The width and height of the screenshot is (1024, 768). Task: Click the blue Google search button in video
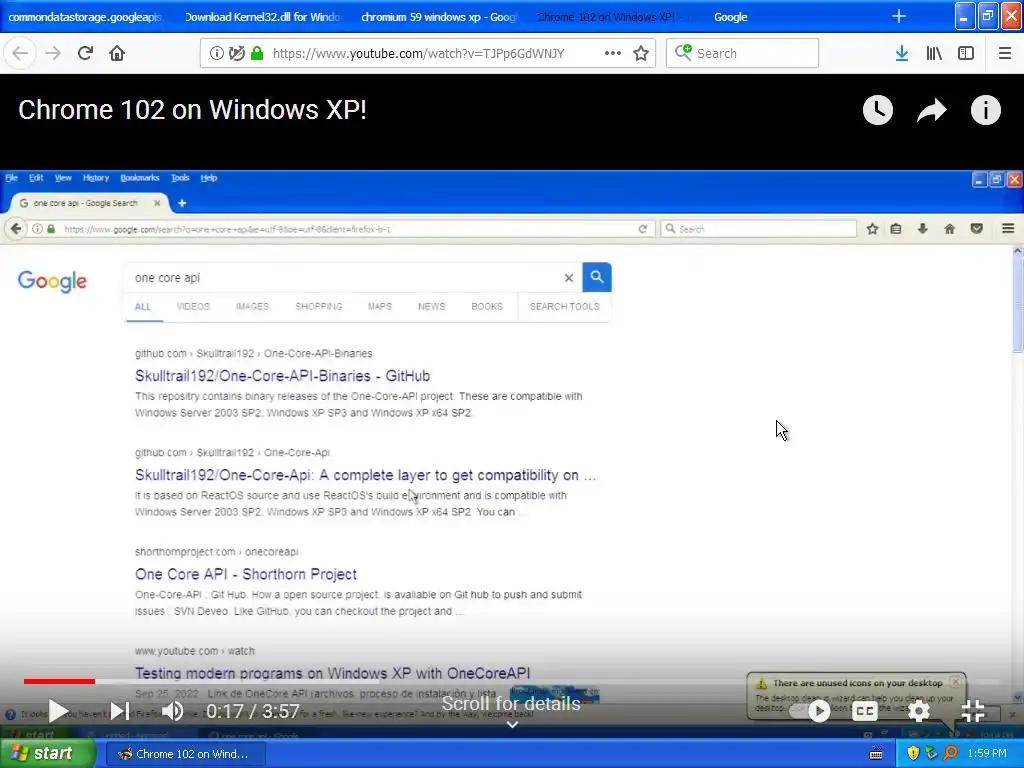point(597,277)
